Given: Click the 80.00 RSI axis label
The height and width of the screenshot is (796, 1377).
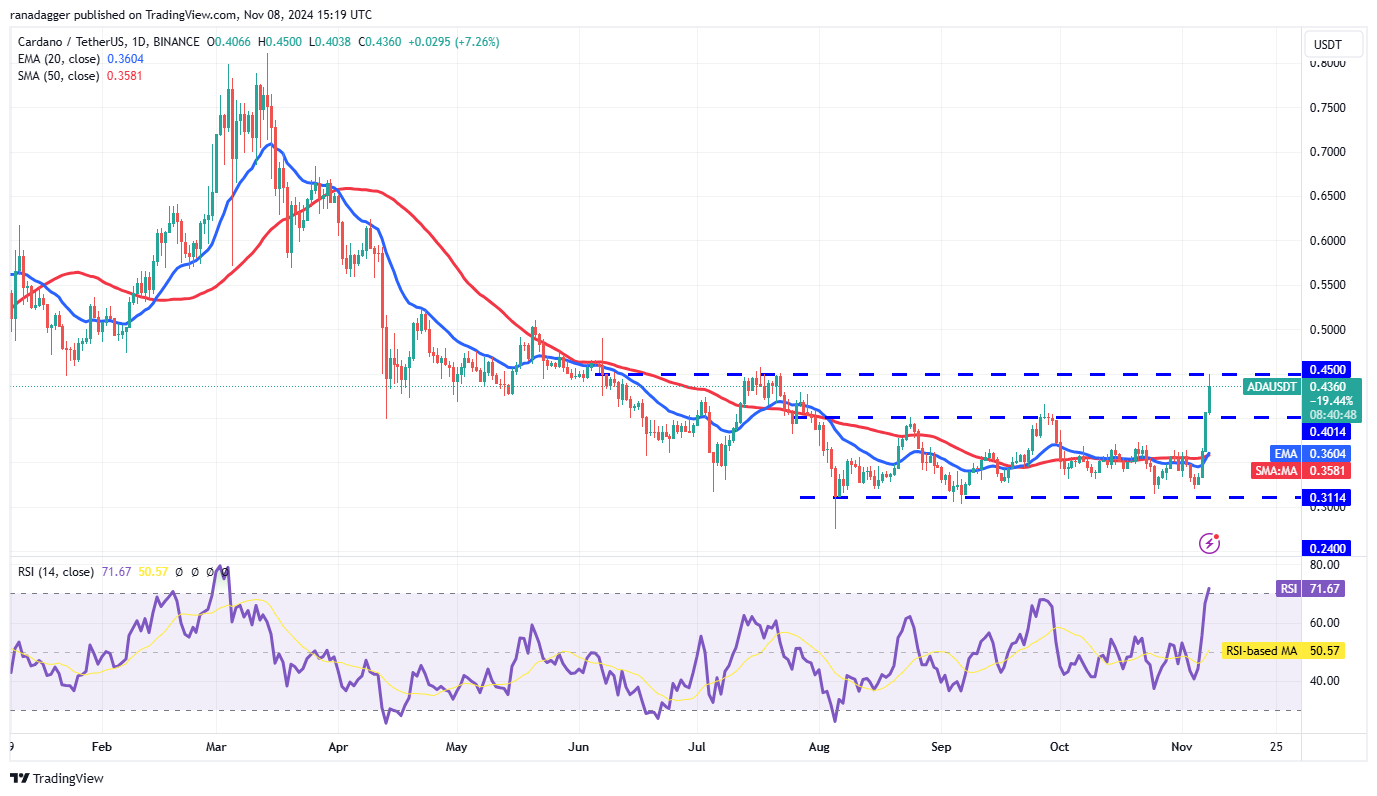Looking at the screenshot, I should coord(1326,564).
